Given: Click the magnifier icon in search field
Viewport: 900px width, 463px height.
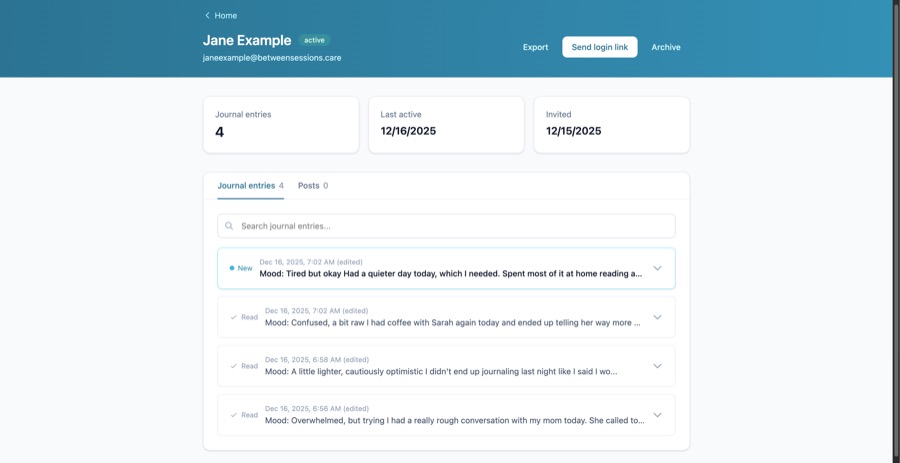Looking at the screenshot, I should click(229, 226).
